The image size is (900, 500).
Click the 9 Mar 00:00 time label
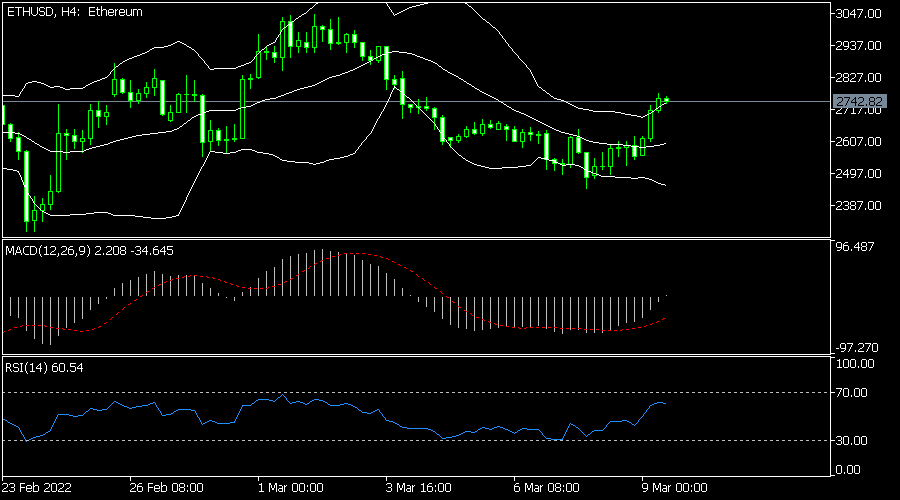click(x=674, y=488)
